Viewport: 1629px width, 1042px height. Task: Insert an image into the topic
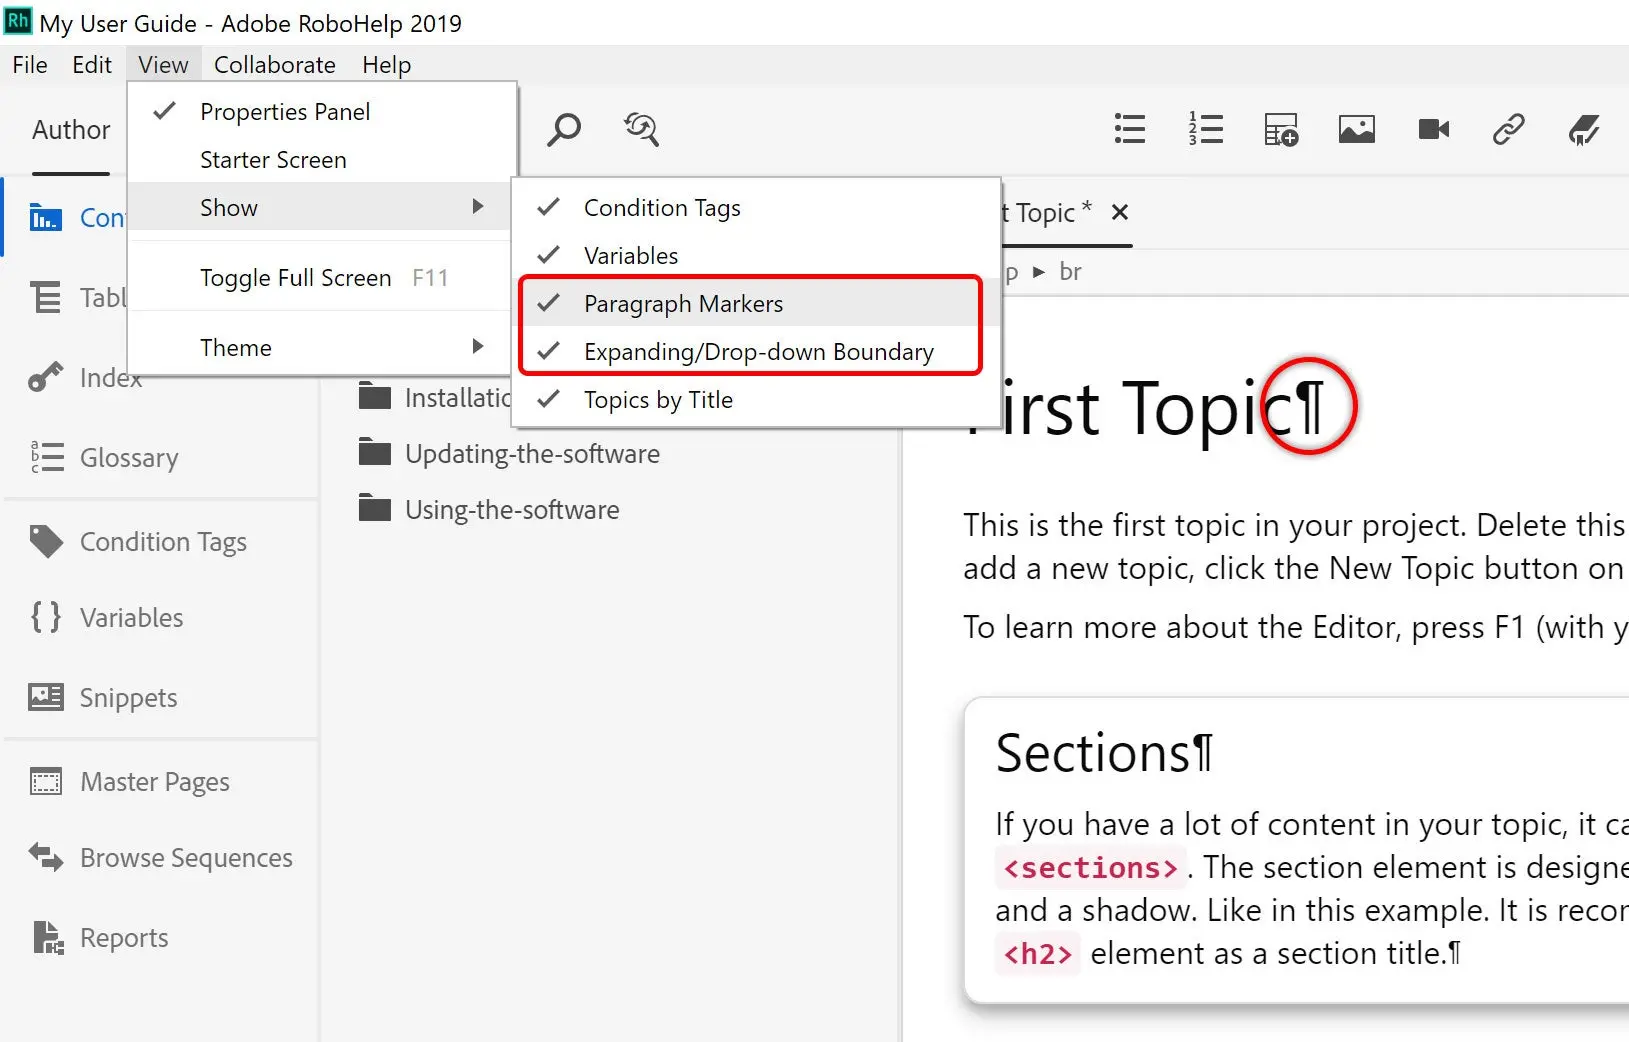1356,129
